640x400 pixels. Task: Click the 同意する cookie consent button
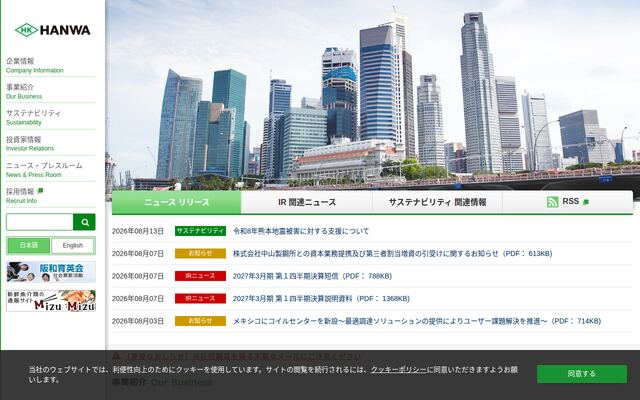click(x=582, y=374)
